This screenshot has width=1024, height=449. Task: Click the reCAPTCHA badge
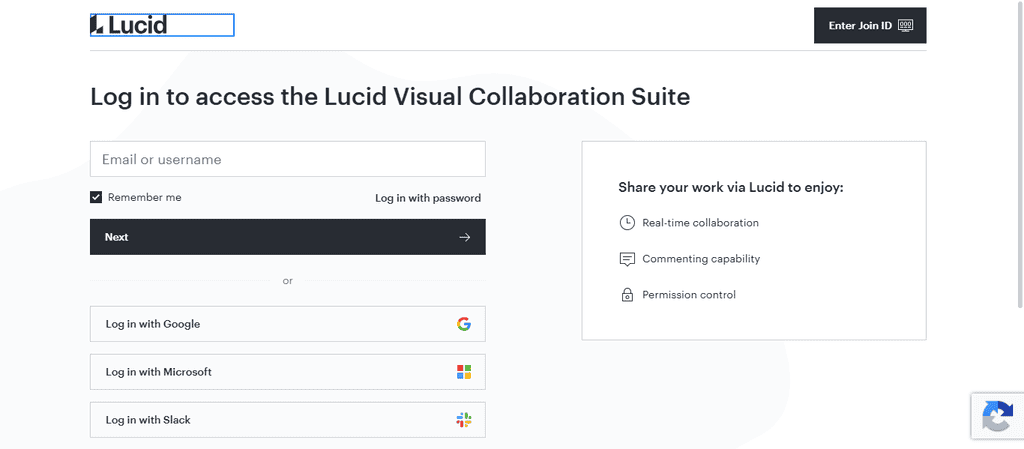997,416
